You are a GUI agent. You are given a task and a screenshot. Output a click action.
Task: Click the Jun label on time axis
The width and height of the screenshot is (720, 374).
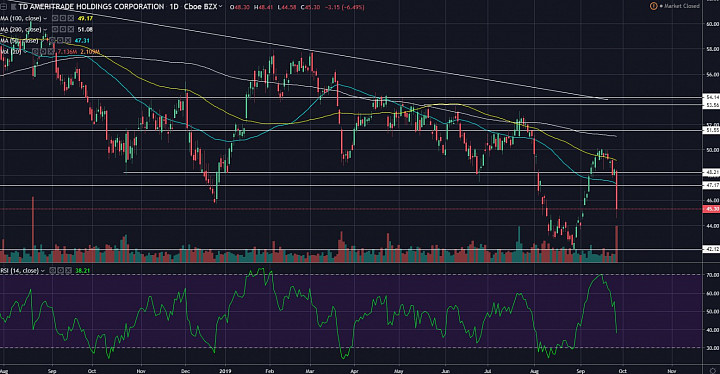tap(445, 370)
